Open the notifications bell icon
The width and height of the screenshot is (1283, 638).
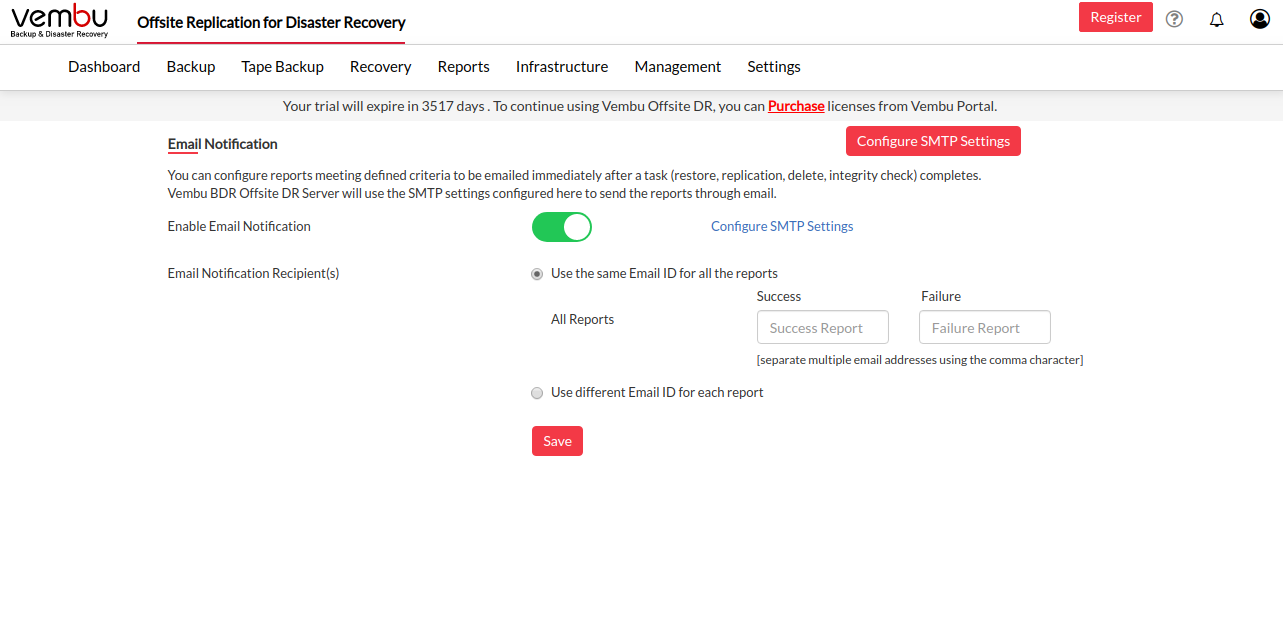point(1217,19)
